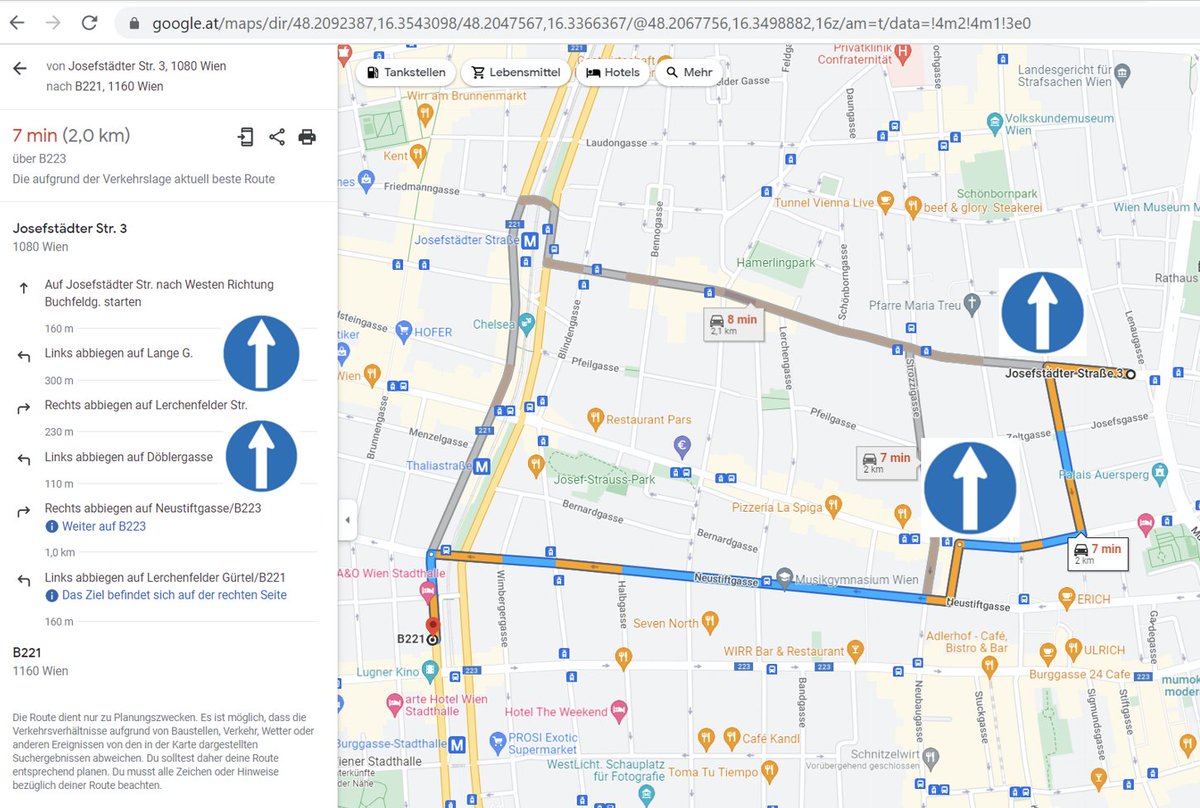
Task: Click the Seven North restaurant marker
Action: tap(710, 623)
